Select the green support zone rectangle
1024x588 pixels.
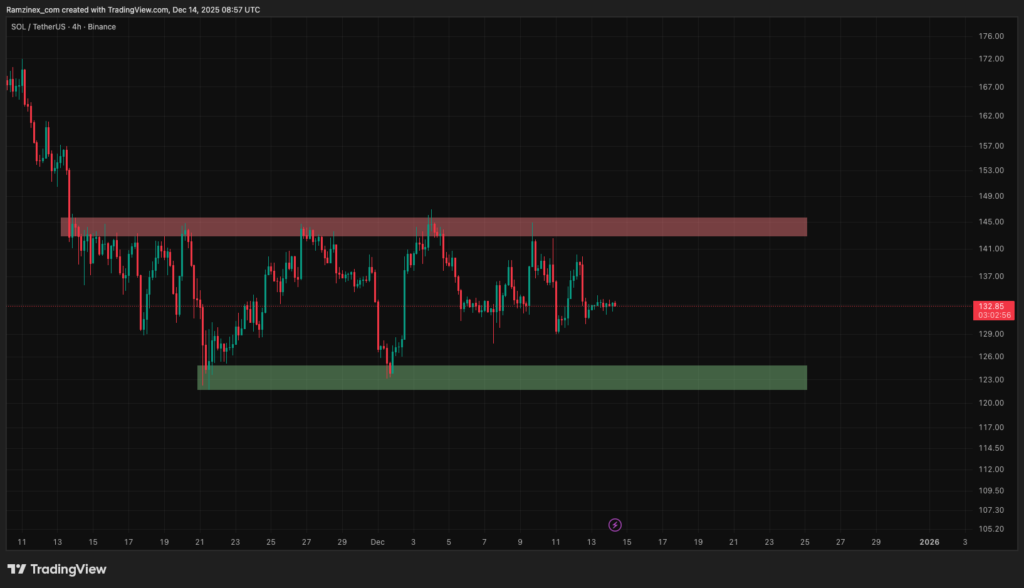pos(501,377)
